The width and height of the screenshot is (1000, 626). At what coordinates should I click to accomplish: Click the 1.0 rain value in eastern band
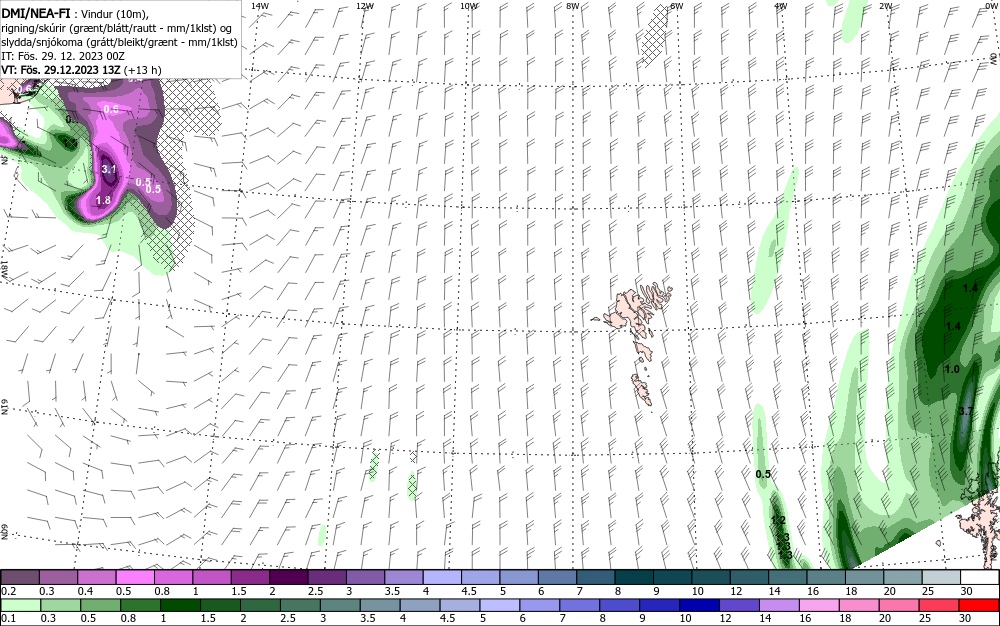(952, 369)
